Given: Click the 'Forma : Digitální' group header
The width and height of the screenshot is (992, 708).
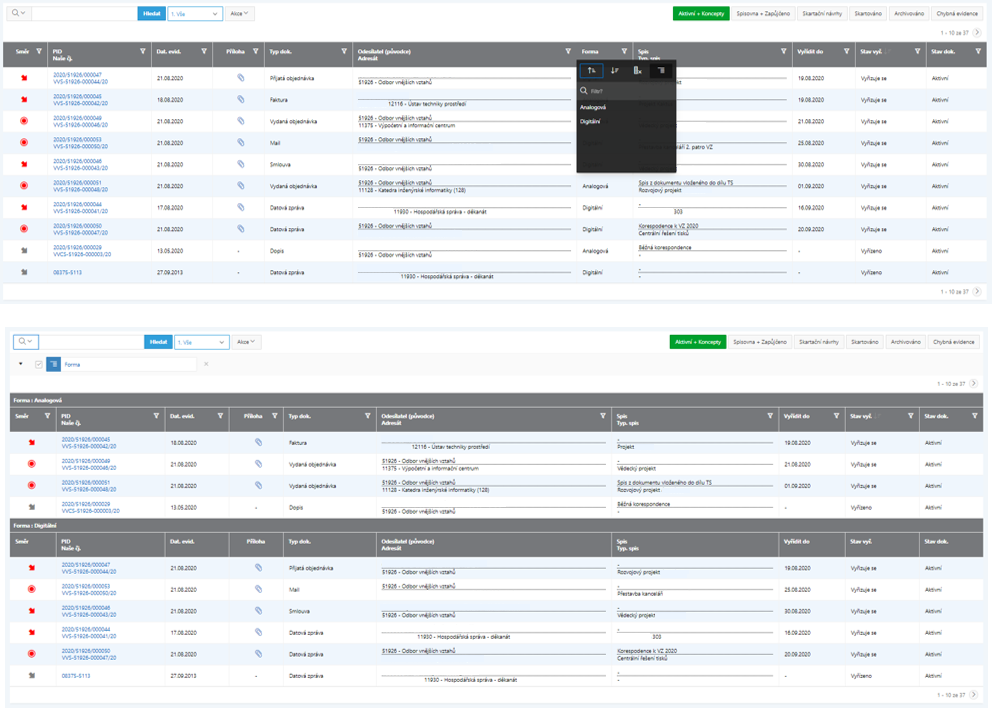Looking at the screenshot, I should 35,525.
